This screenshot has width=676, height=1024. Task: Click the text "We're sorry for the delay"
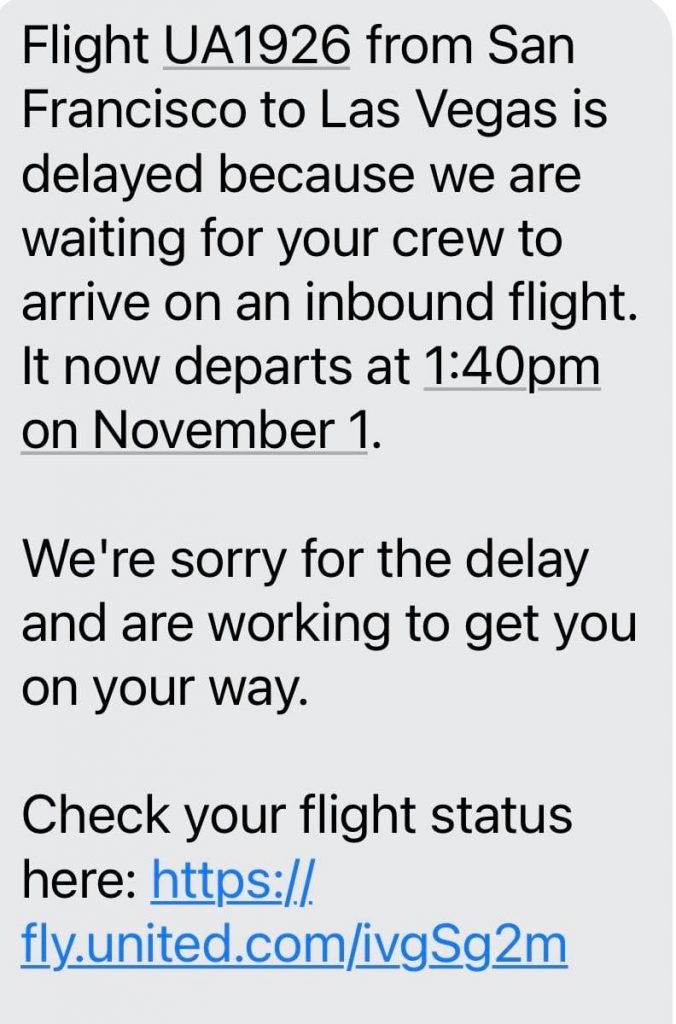coord(304,561)
